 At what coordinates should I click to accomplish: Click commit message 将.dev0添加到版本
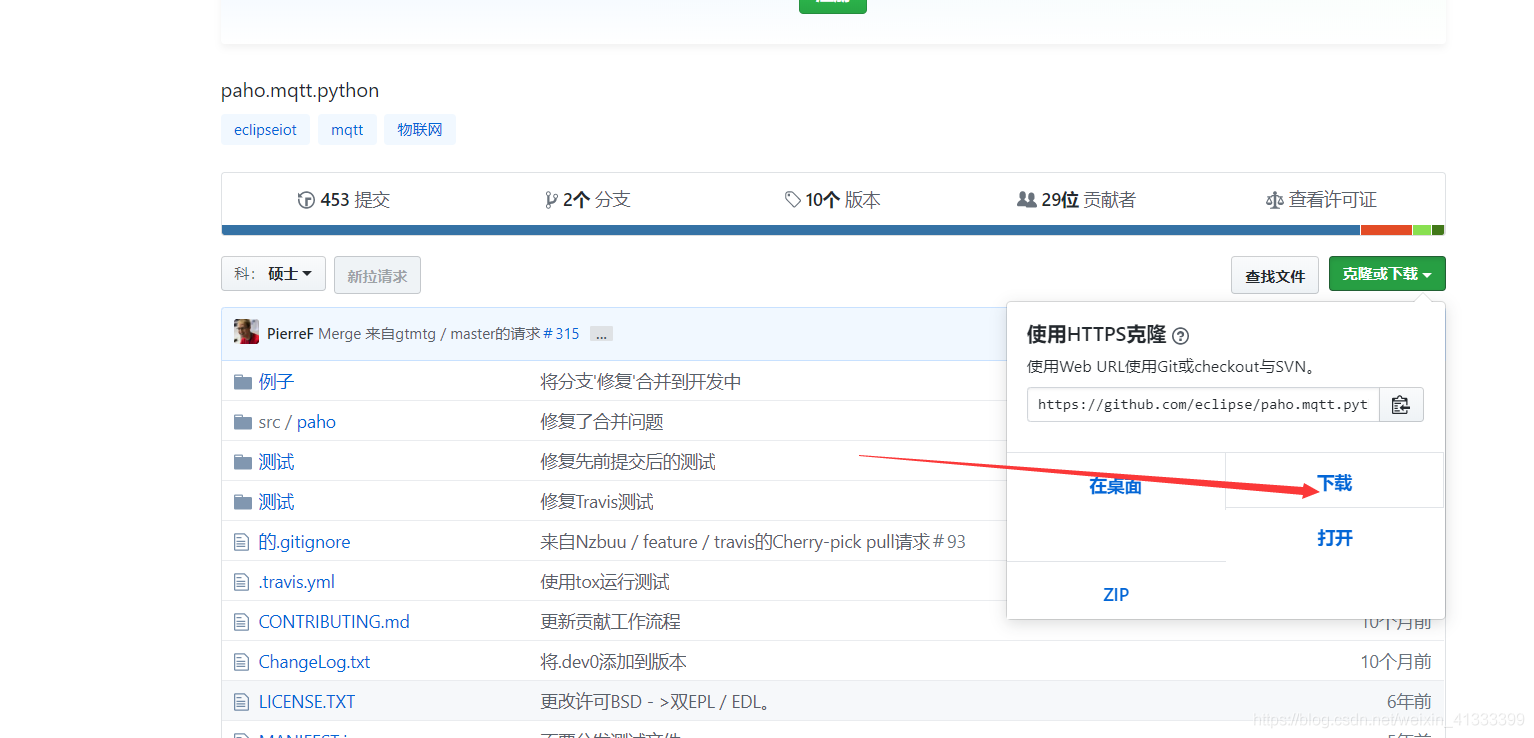(614, 662)
